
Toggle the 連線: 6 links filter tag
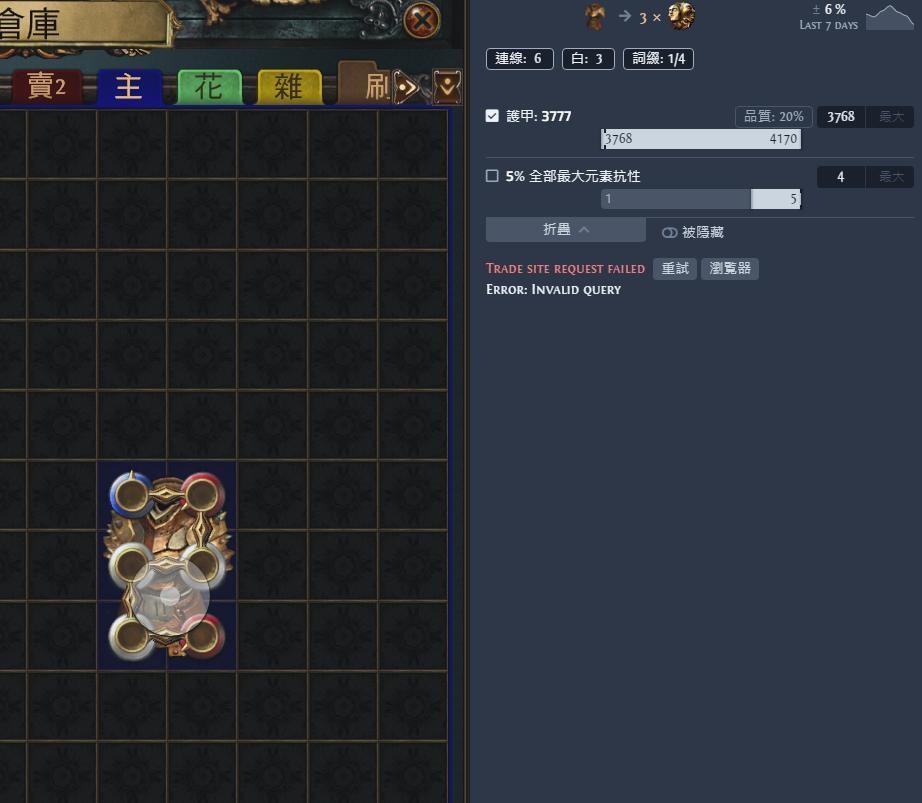[x=520, y=59]
